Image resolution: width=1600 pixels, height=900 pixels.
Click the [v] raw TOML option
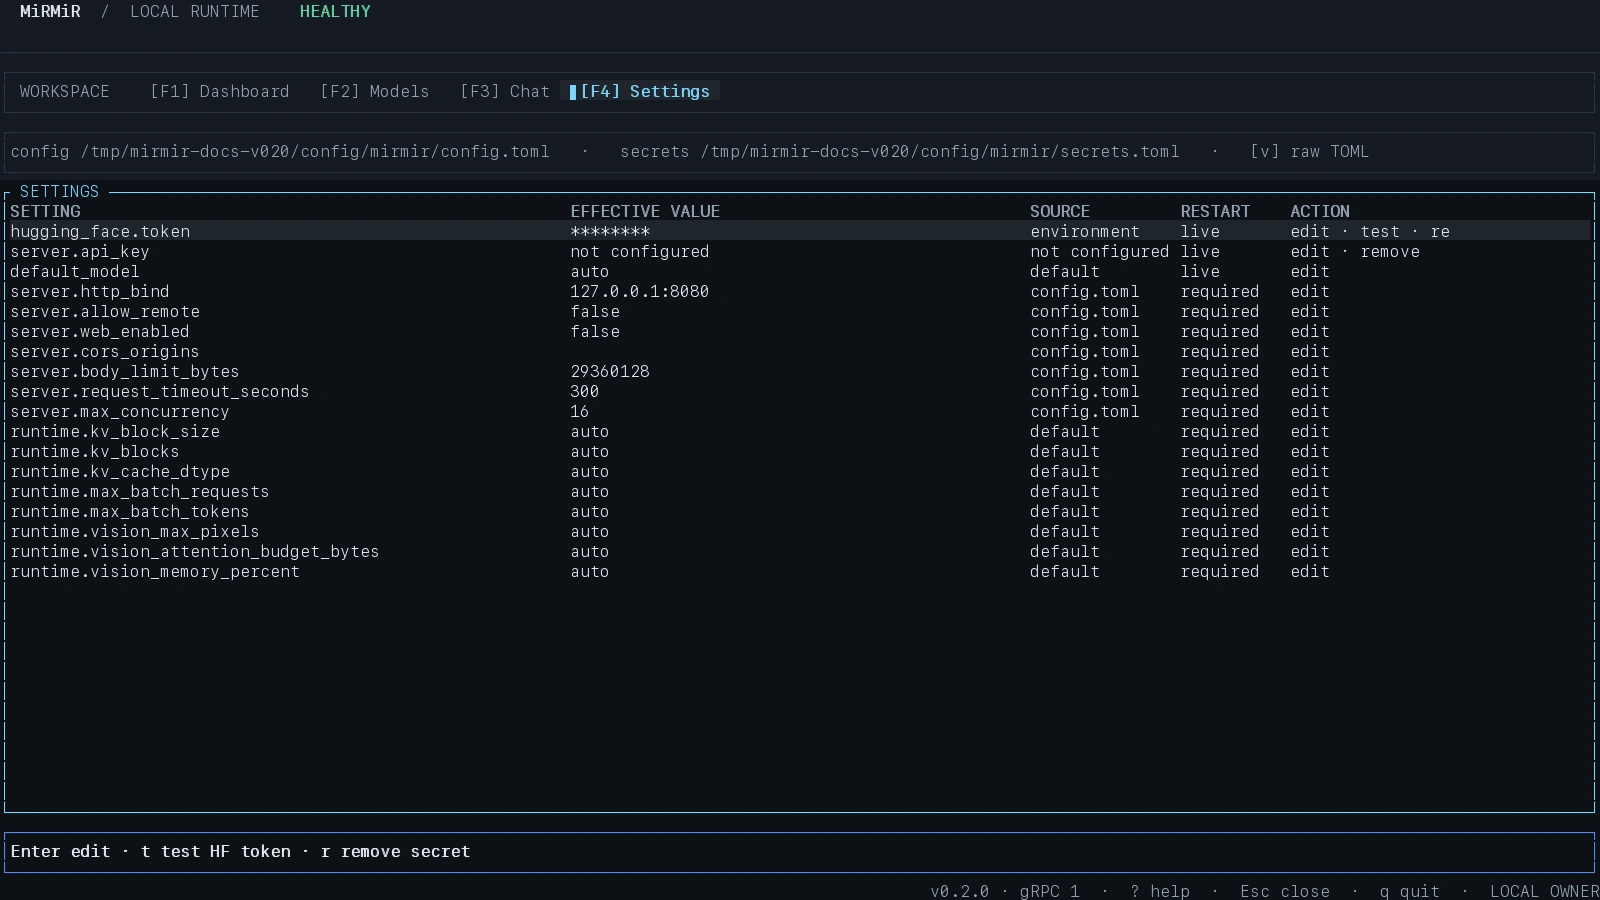coord(1310,151)
